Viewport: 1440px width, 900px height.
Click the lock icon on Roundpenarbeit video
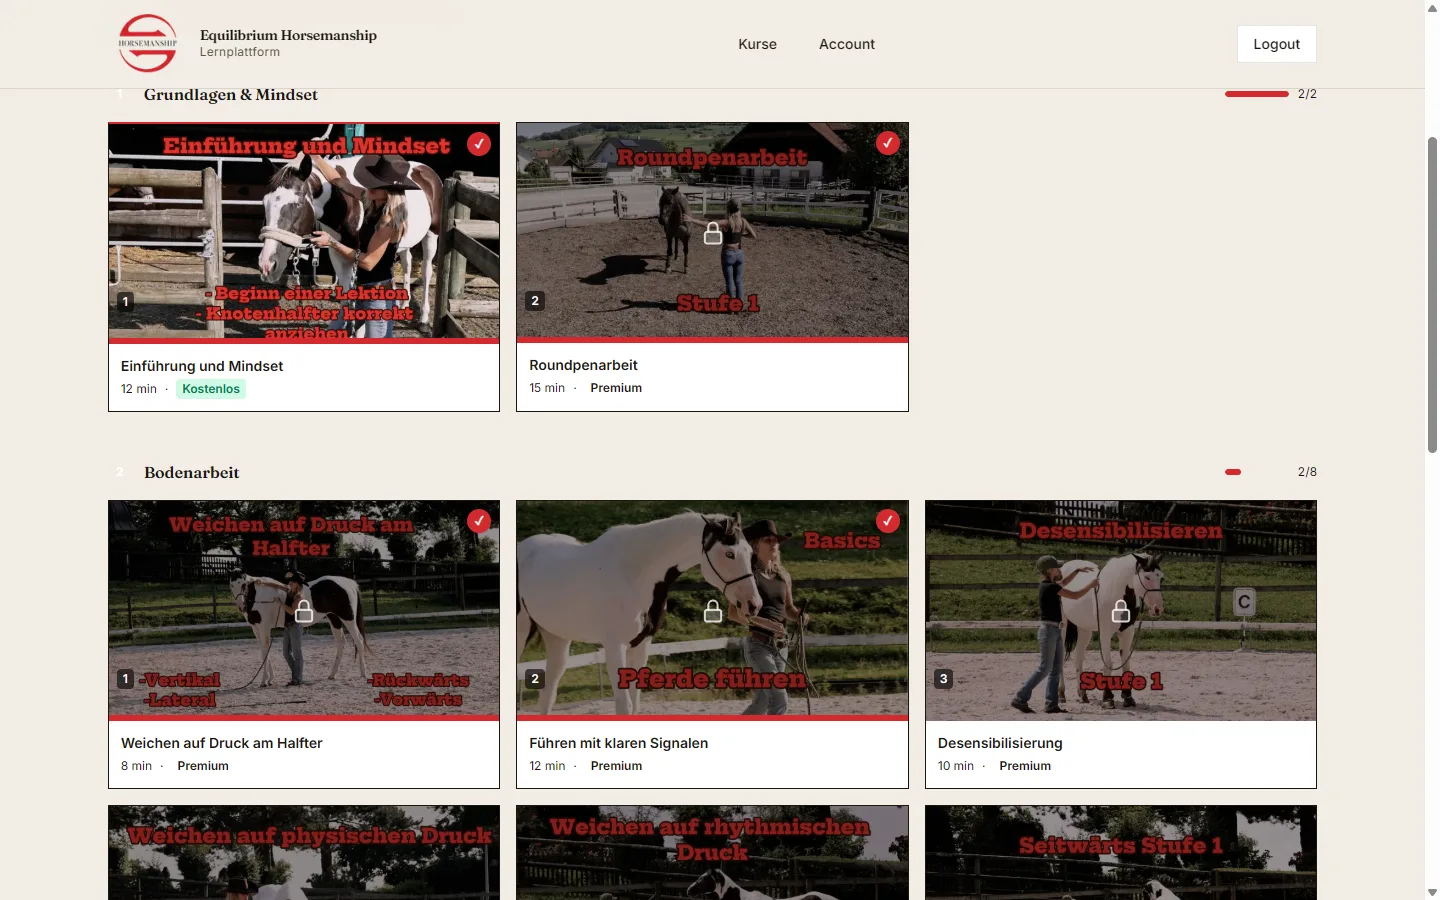pyautogui.click(x=713, y=233)
